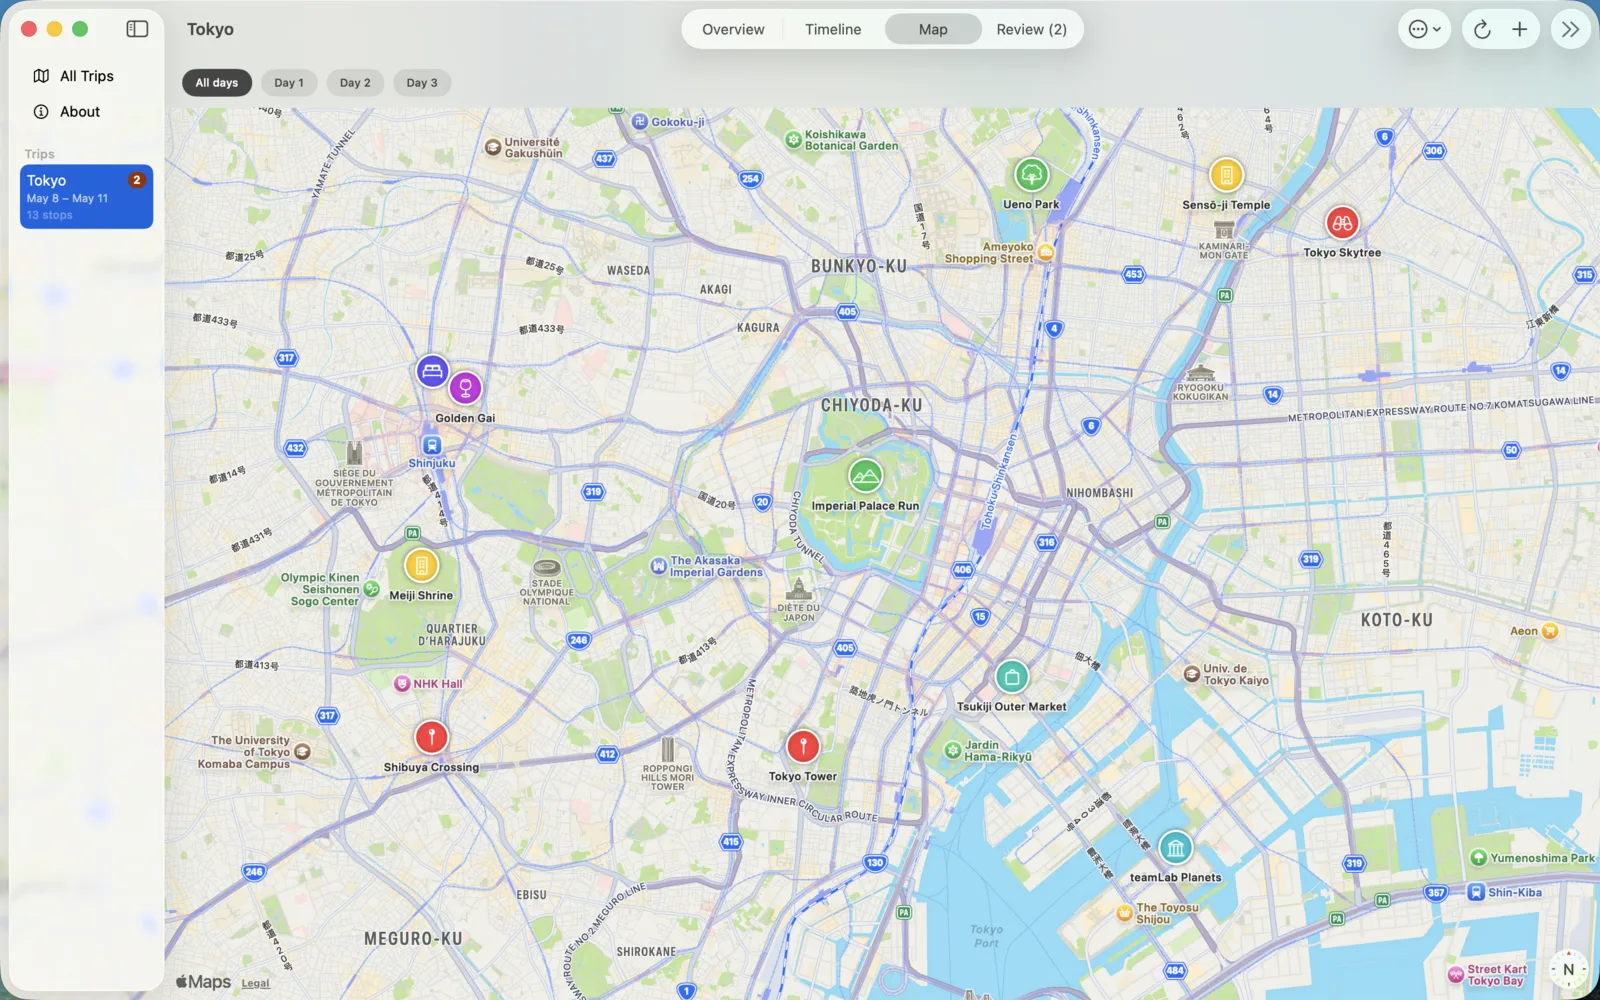Click the Ueno Park map pin
This screenshot has height=1000, width=1600.
(1031, 175)
